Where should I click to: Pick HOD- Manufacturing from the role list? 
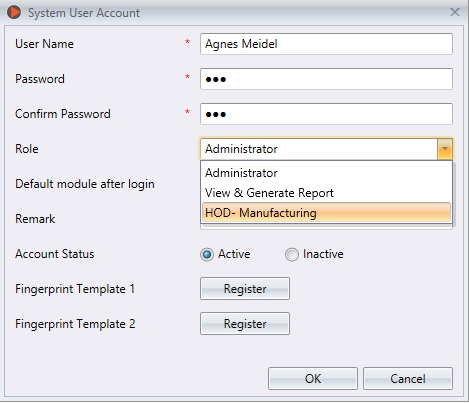(x=326, y=212)
